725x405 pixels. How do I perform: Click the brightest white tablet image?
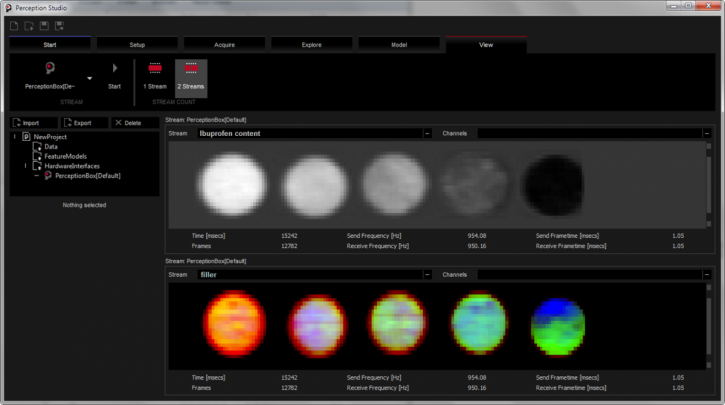coord(233,184)
